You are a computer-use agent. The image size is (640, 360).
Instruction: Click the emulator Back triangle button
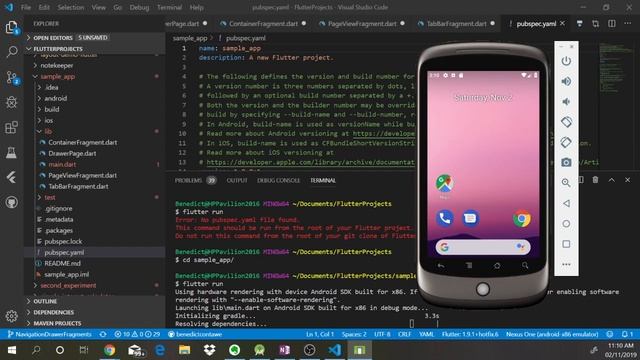tap(566, 203)
